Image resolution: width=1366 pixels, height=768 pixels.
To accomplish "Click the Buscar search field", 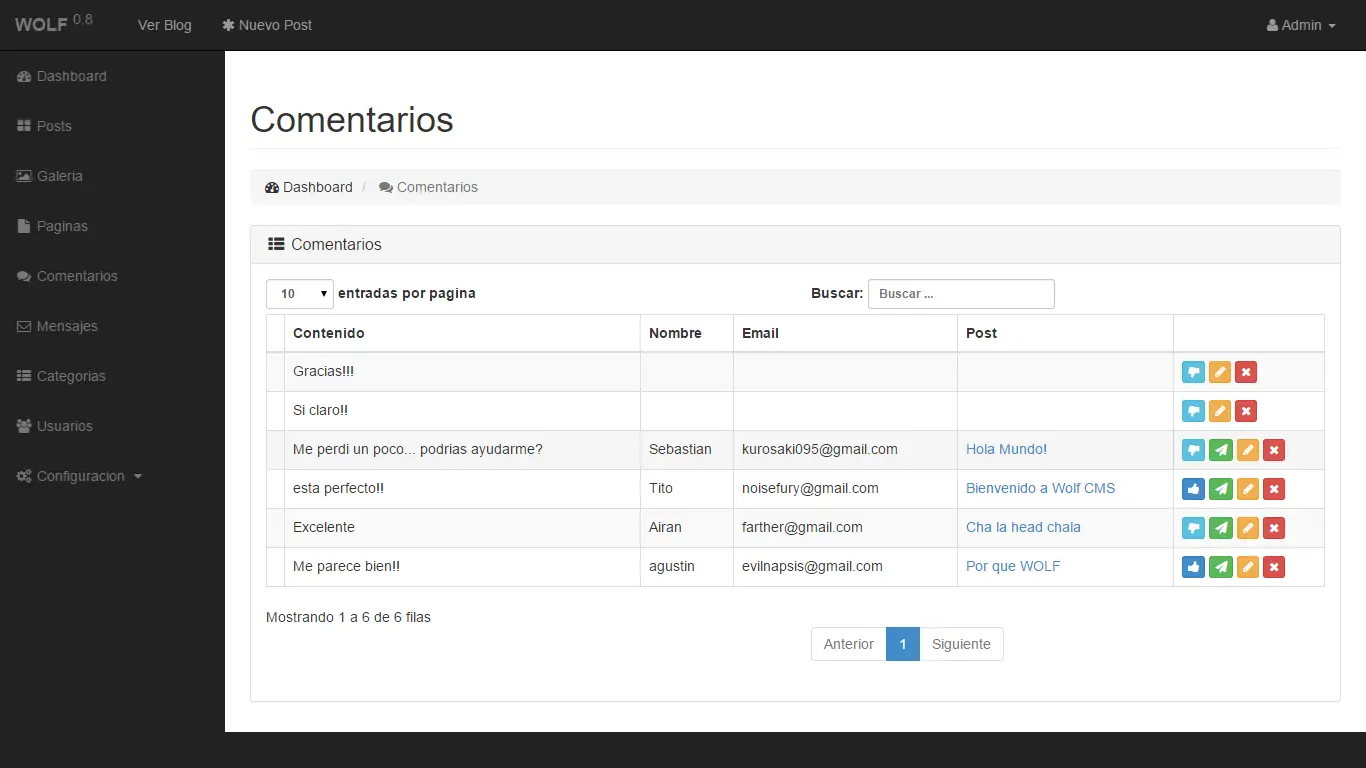I will coord(961,294).
